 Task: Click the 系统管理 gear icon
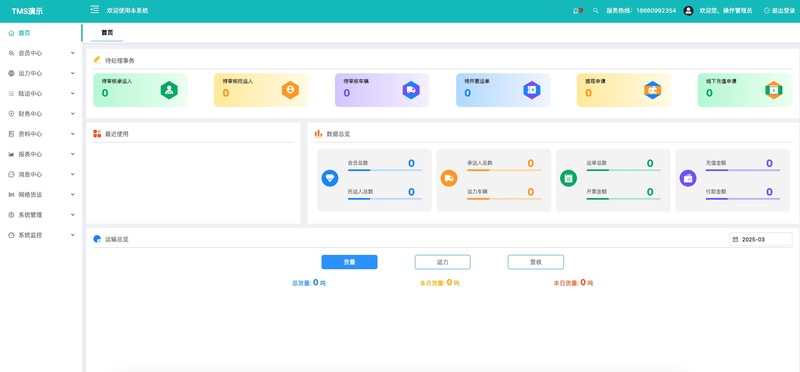tap(11, 215)
